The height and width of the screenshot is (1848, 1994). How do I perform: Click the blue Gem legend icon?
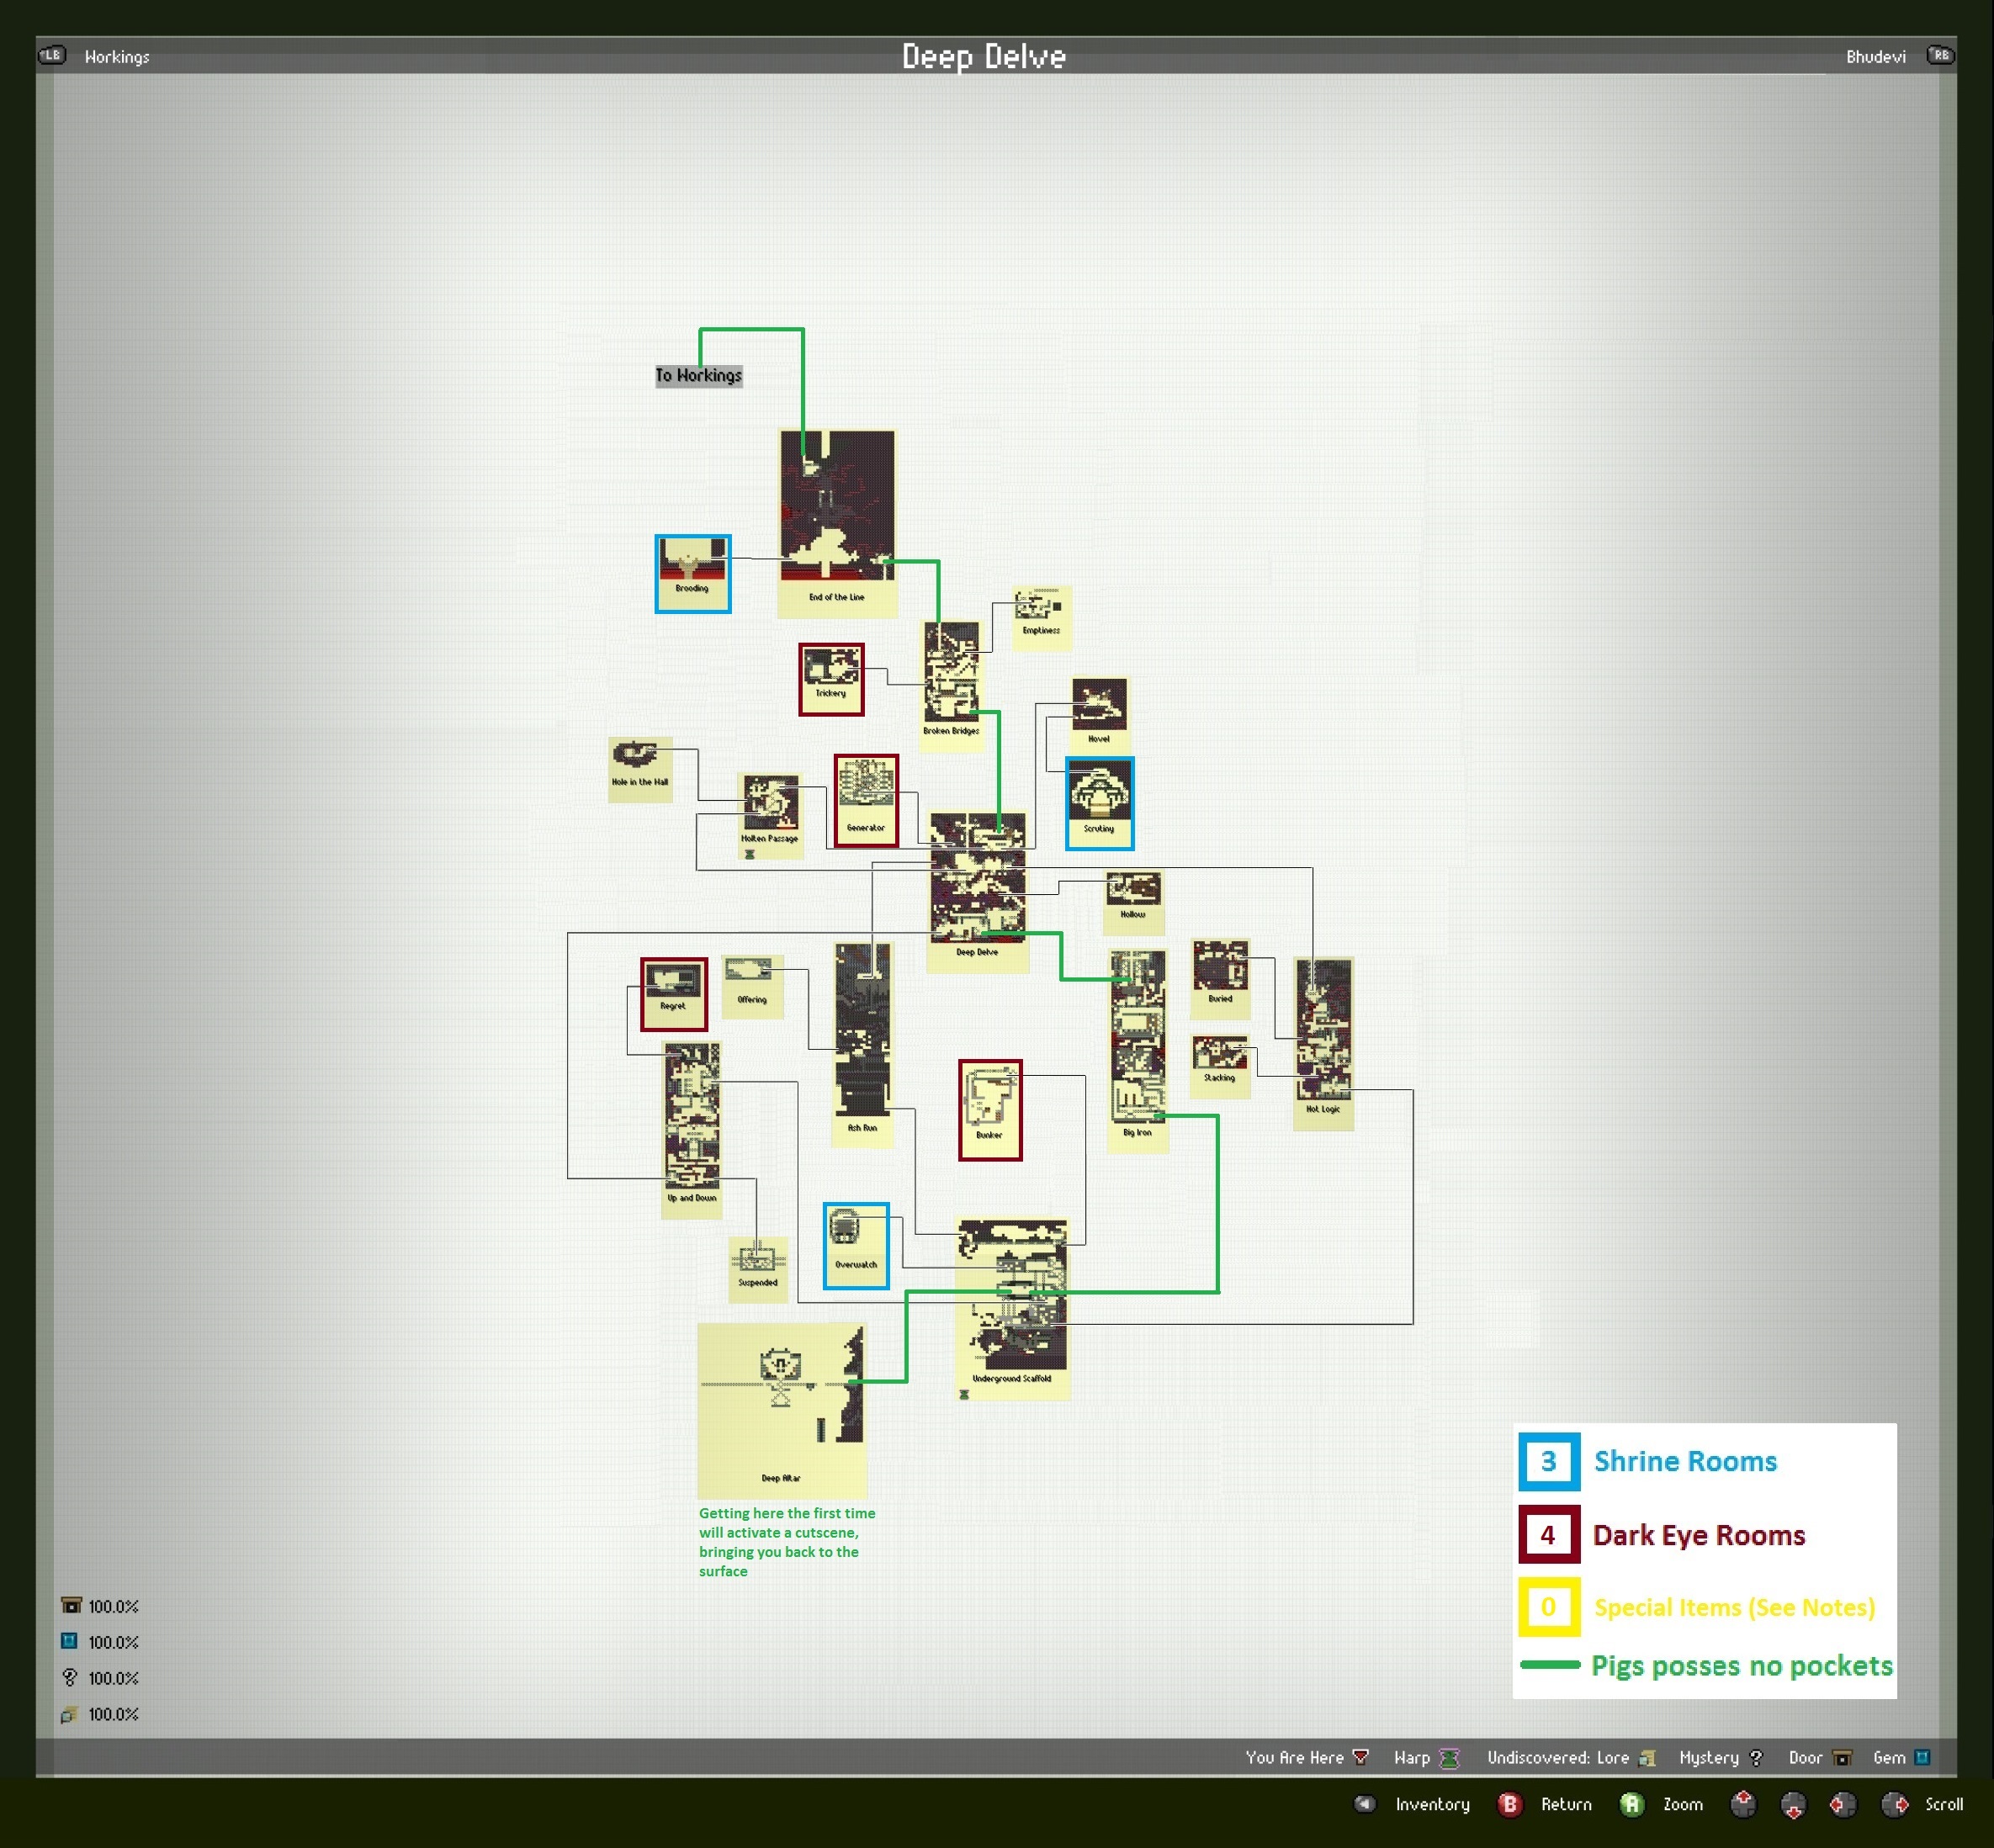click(x=1921, y=1757)
